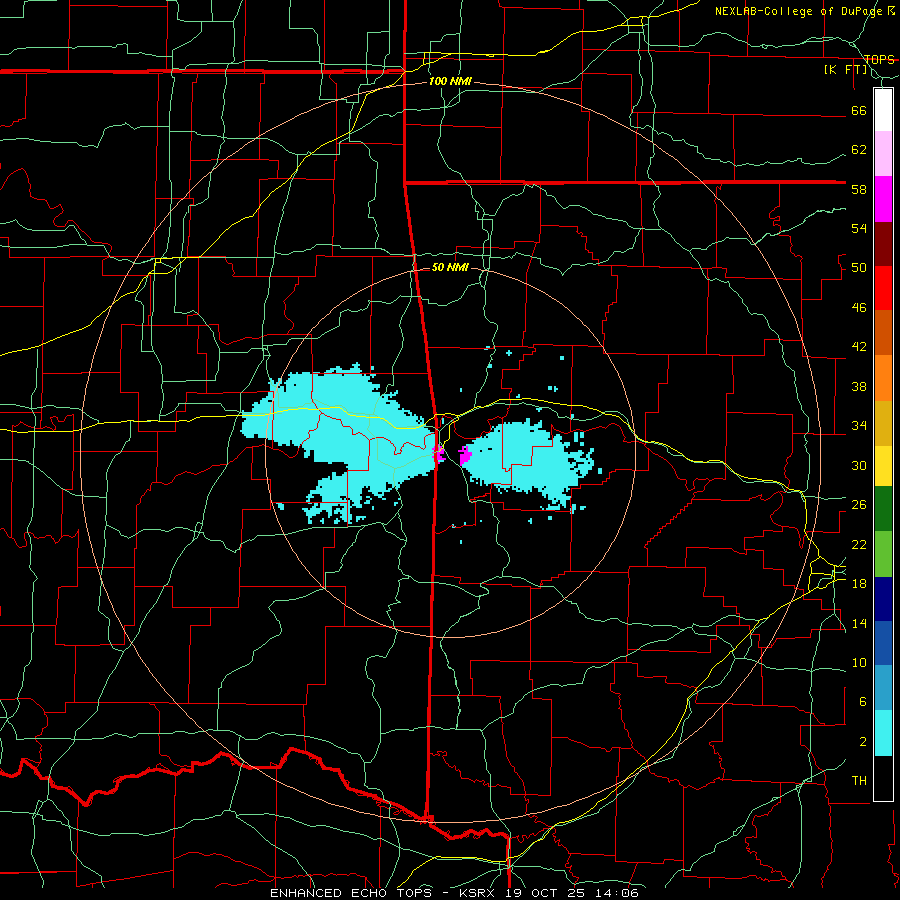The image size is (900, 900).
Task: Click the TOPS legend title
Action: (879, 59)
